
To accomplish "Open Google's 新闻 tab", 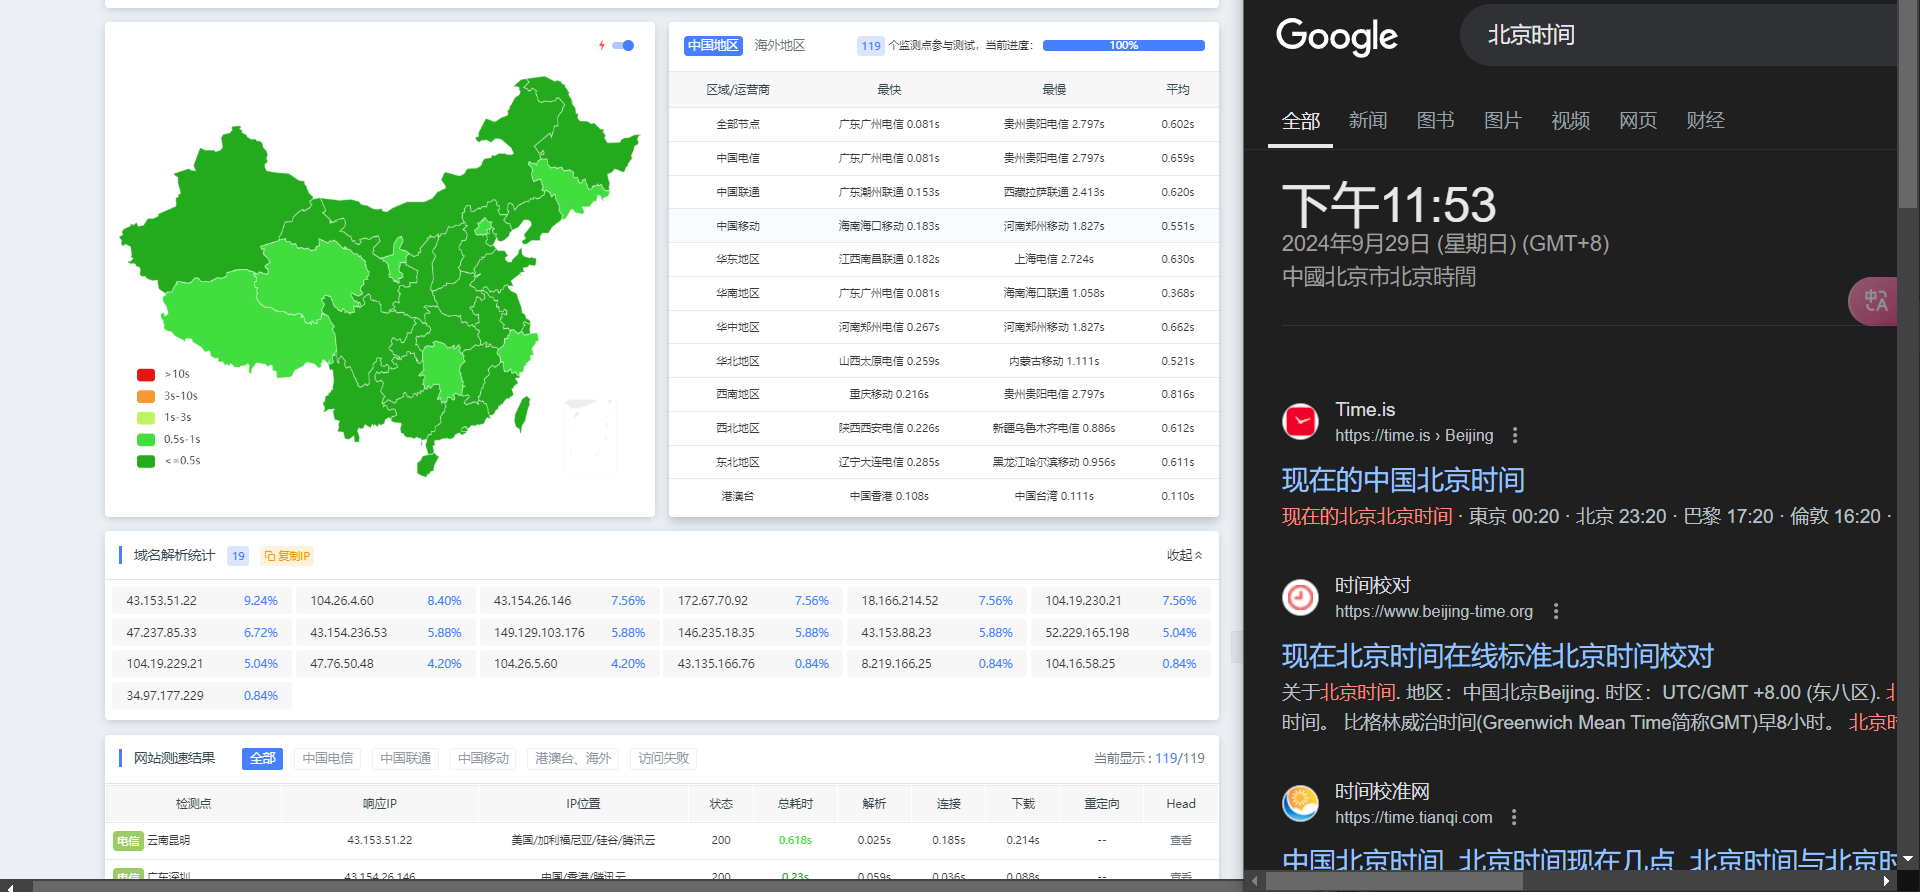I will [1368, 121].
